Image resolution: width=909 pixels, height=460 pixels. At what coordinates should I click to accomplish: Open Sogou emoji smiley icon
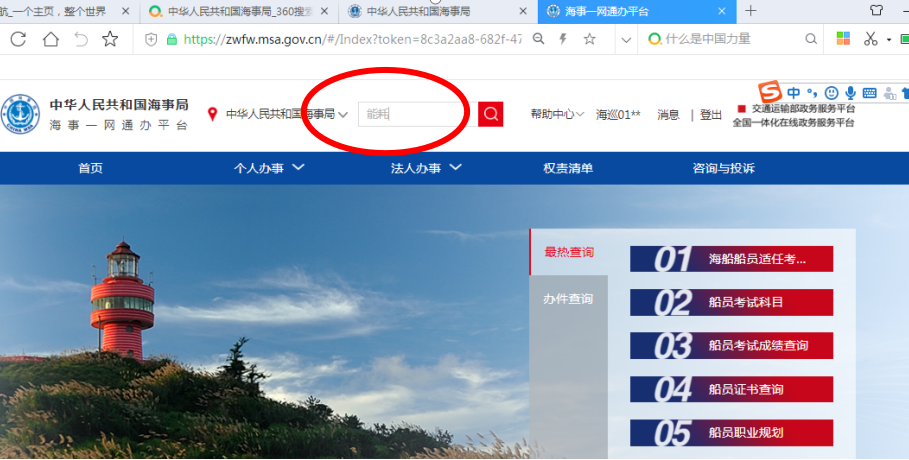[831, 93]
